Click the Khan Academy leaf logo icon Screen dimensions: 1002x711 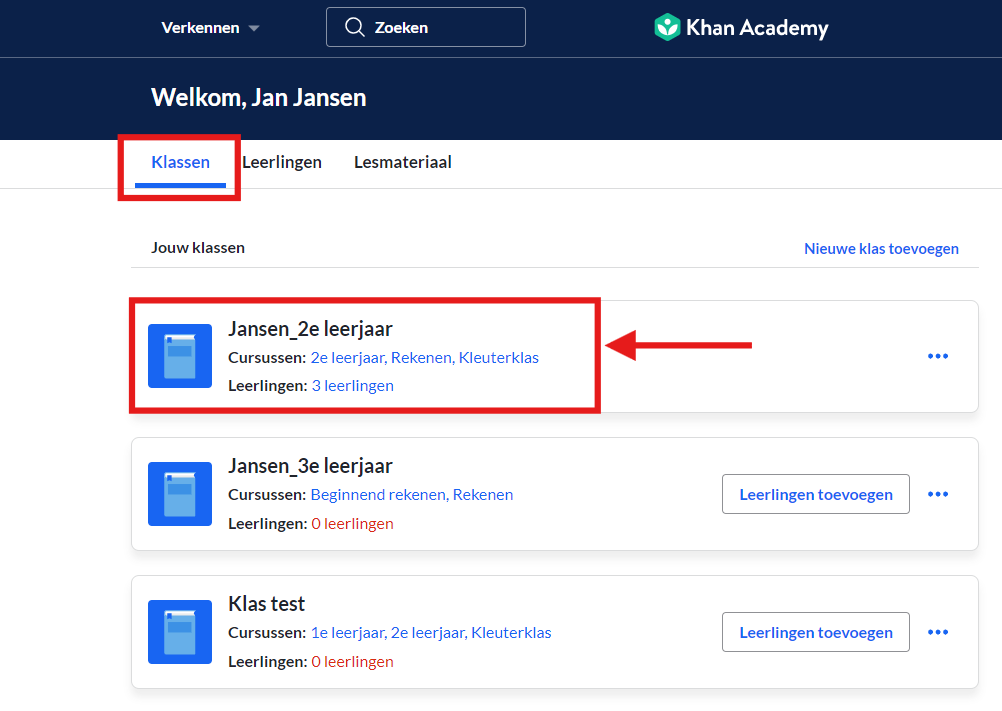667,27
